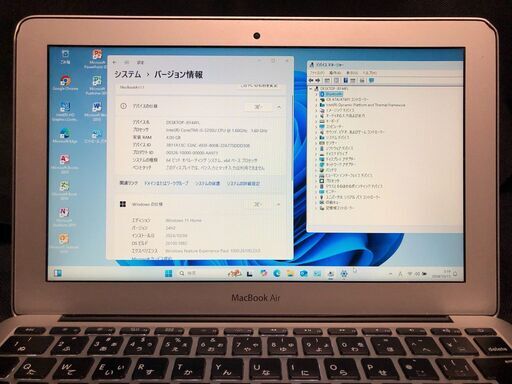Open the システムの詳細設定 link
This screenshot has width=512, height=384.
243,183
